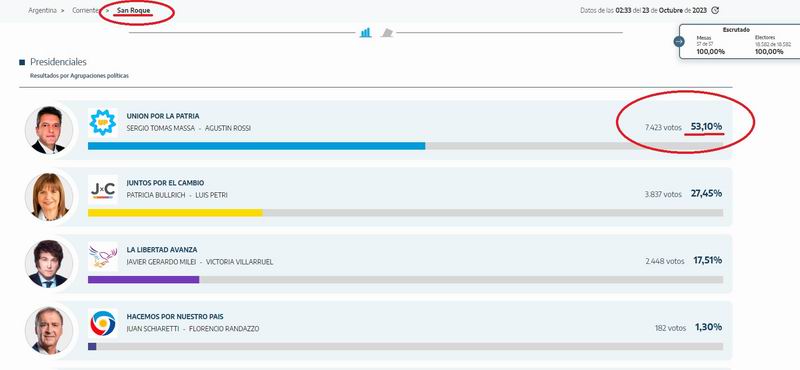Click the Escrutado panel title
The image size is (800, 370).
click(736, 30)
